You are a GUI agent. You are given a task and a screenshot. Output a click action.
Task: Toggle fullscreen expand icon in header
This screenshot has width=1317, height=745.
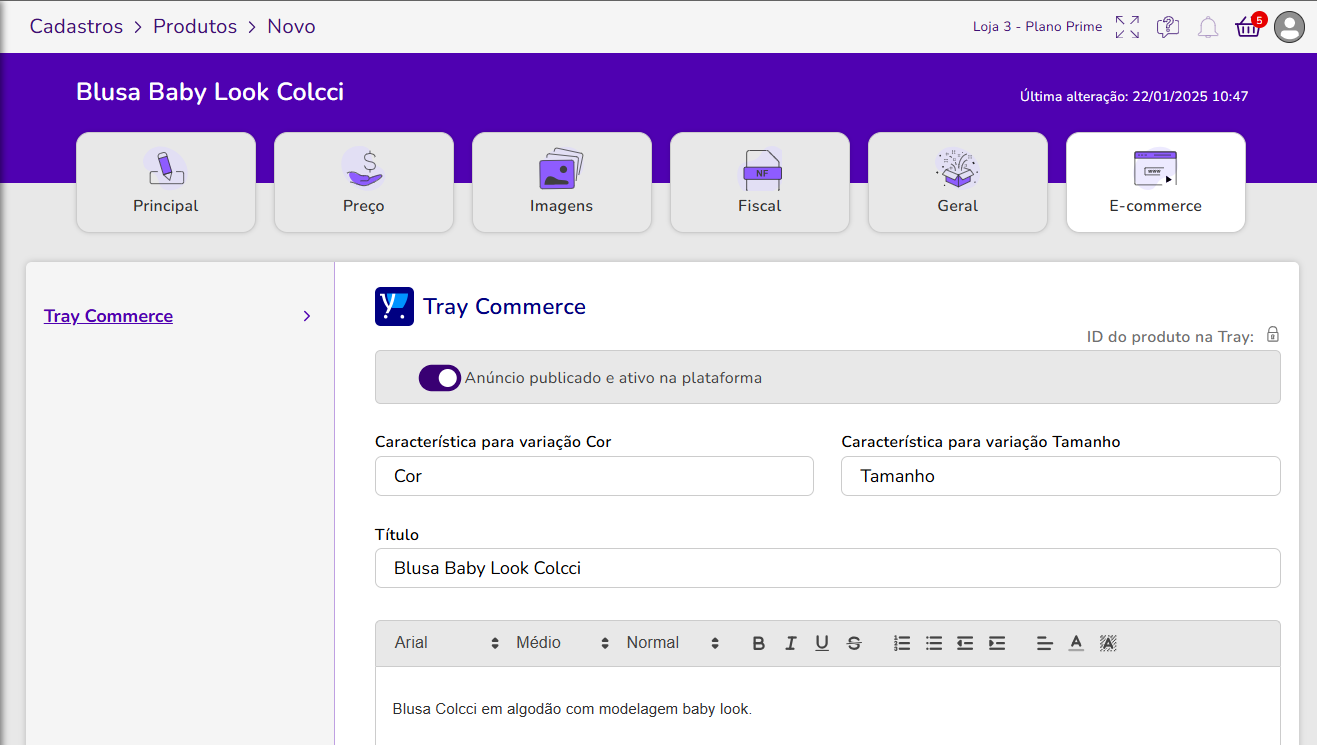(x=1127, y=27)
